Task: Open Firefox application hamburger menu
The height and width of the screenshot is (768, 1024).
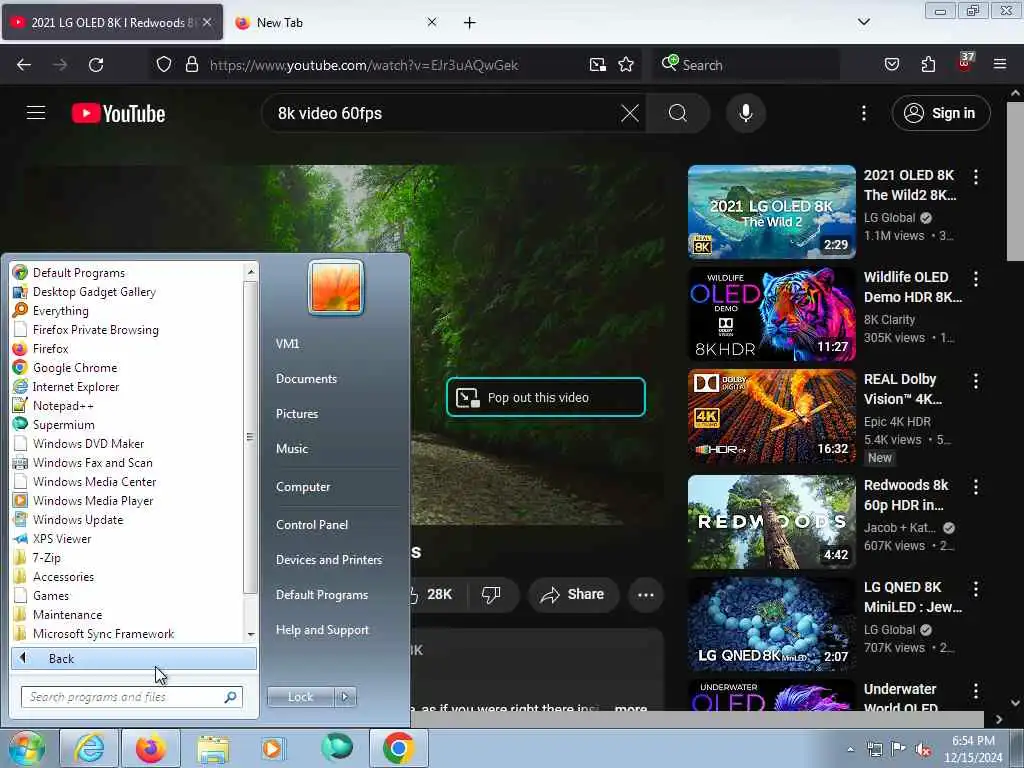Action: pyautogui.click(x=999, y=65)
